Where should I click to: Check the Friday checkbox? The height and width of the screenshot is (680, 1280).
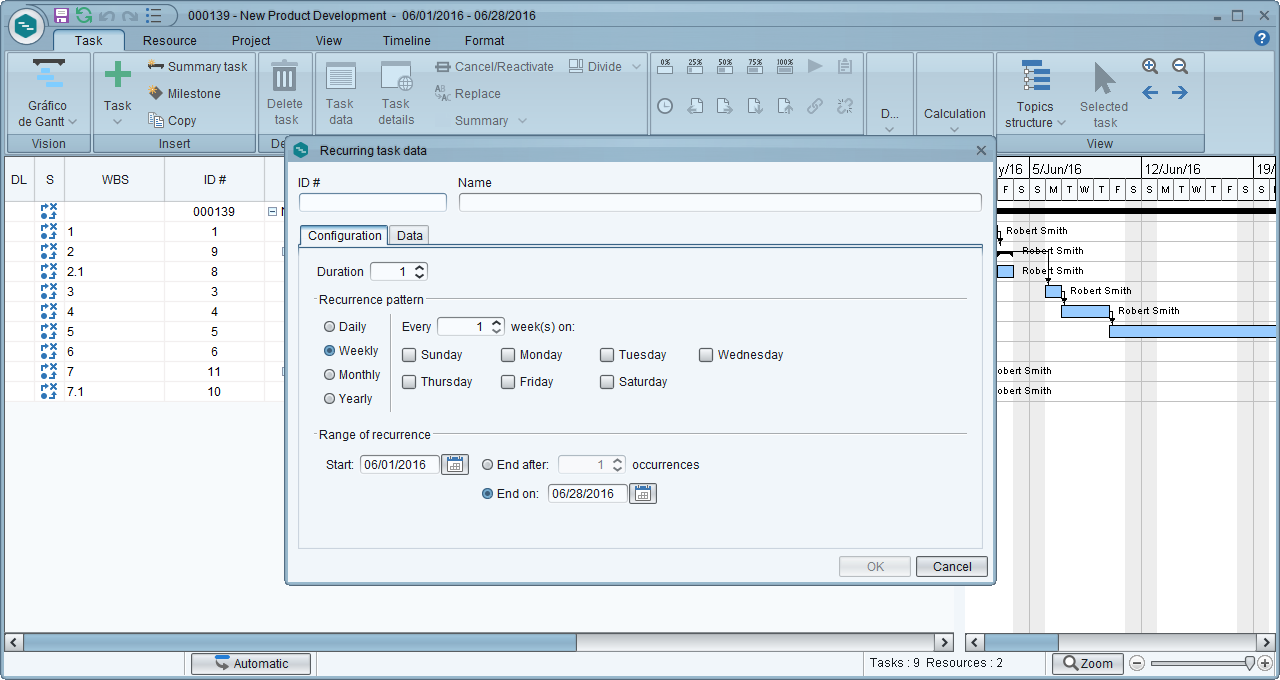pyautogui.click(x=508, y=382)
